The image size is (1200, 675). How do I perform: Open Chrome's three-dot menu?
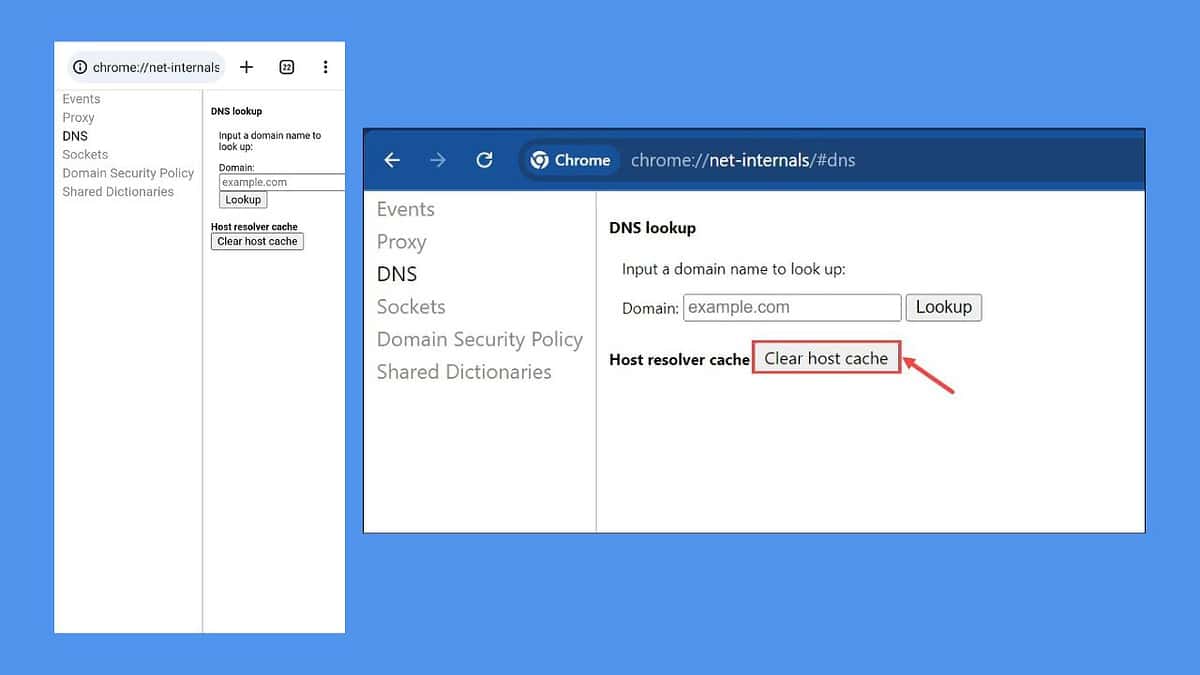325,67
